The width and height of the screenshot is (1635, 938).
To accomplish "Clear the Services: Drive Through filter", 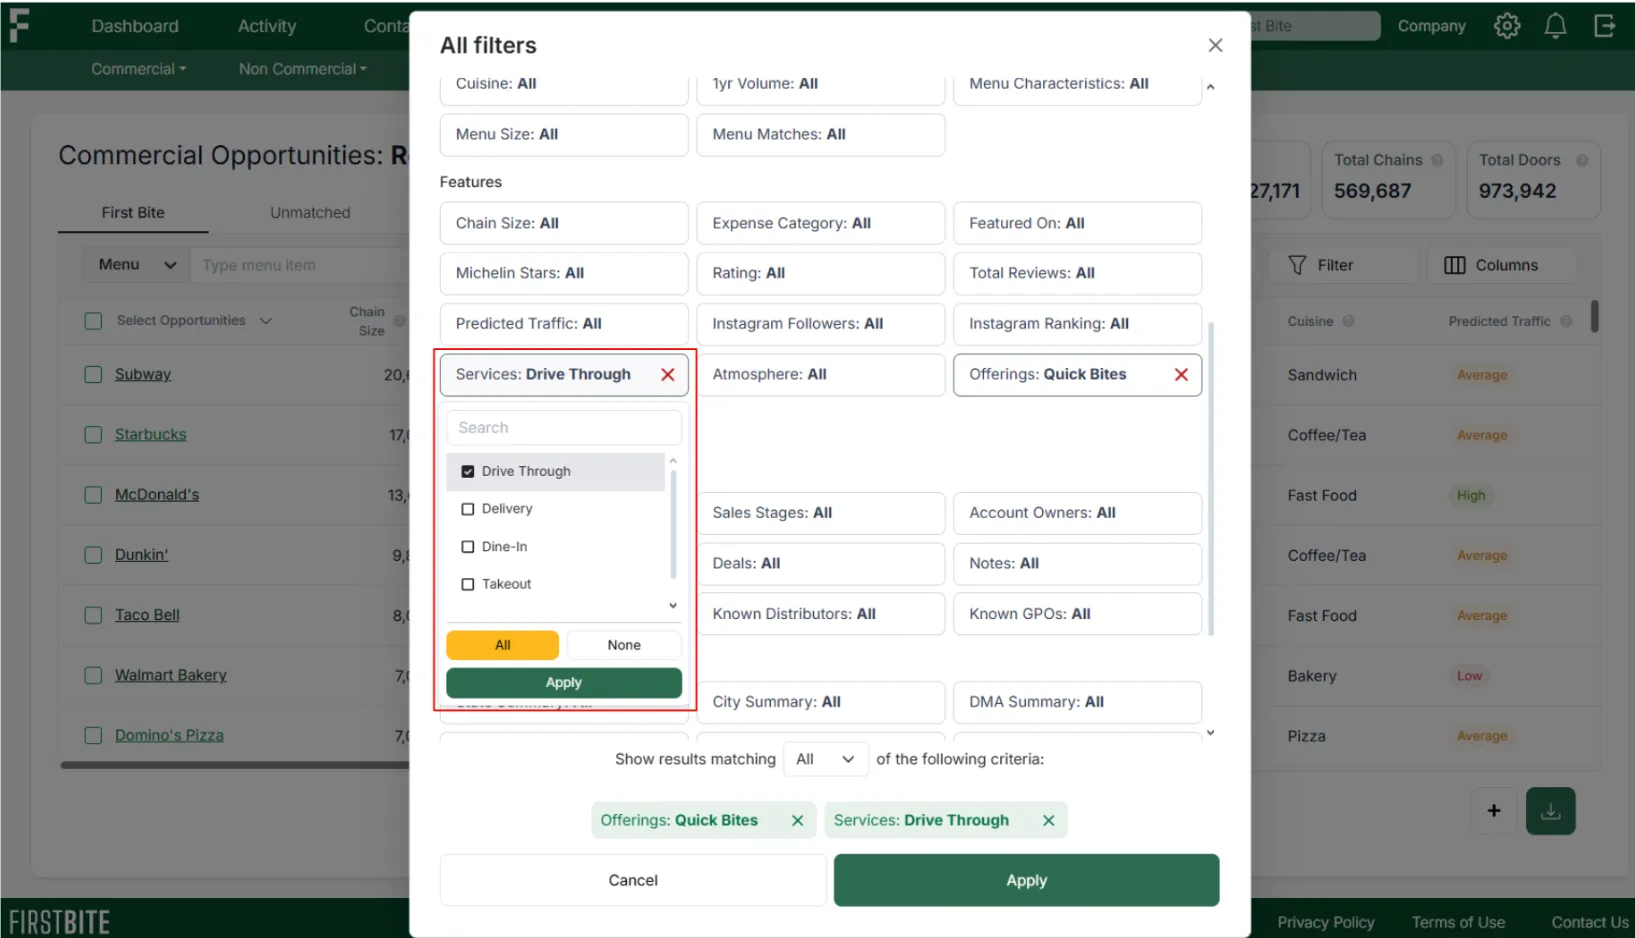I will coord(668,374).
